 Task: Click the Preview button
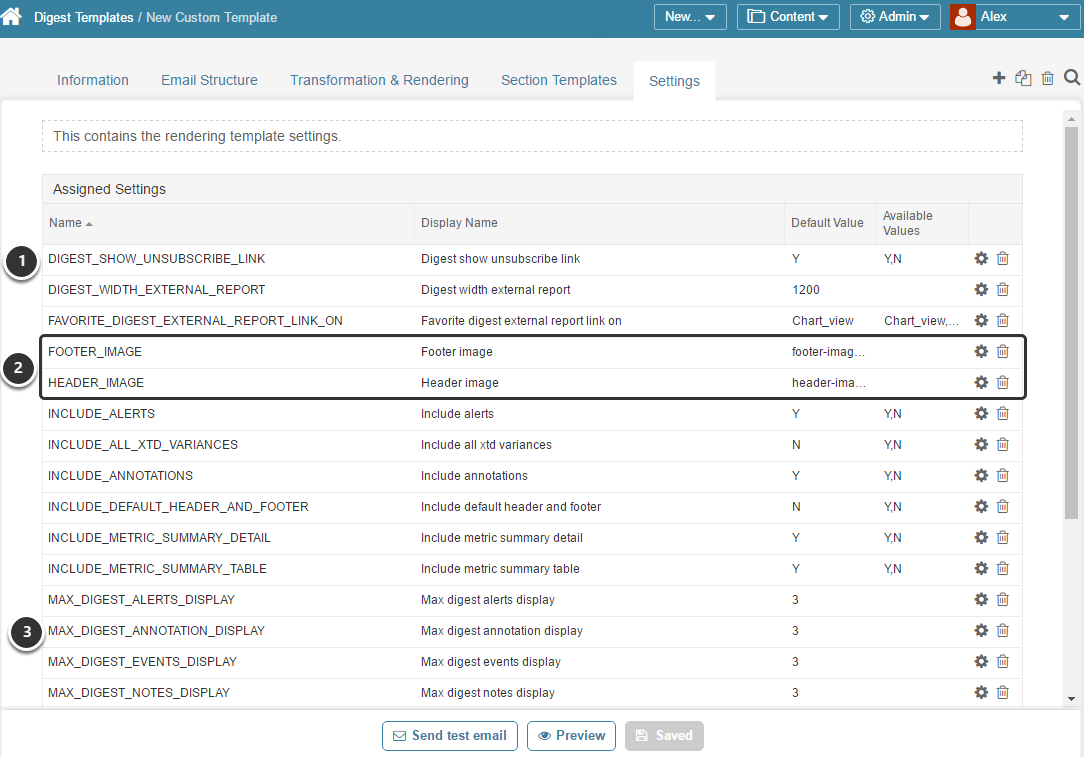pyautogui.click(x=571, y=736)
